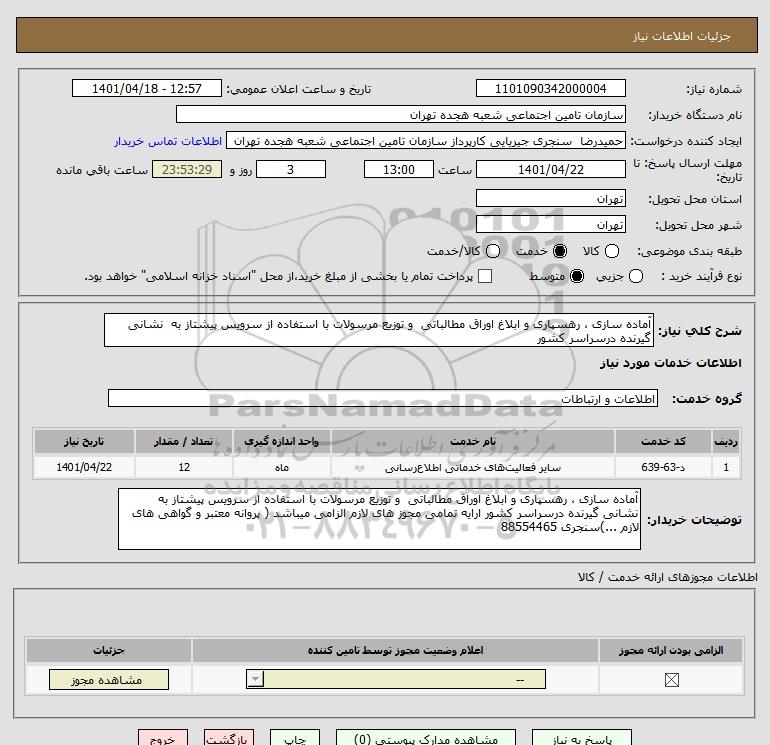The height and width of the screenshot is (745, 770).
Task: Select the کالا radio button
Action: [611, 251]
